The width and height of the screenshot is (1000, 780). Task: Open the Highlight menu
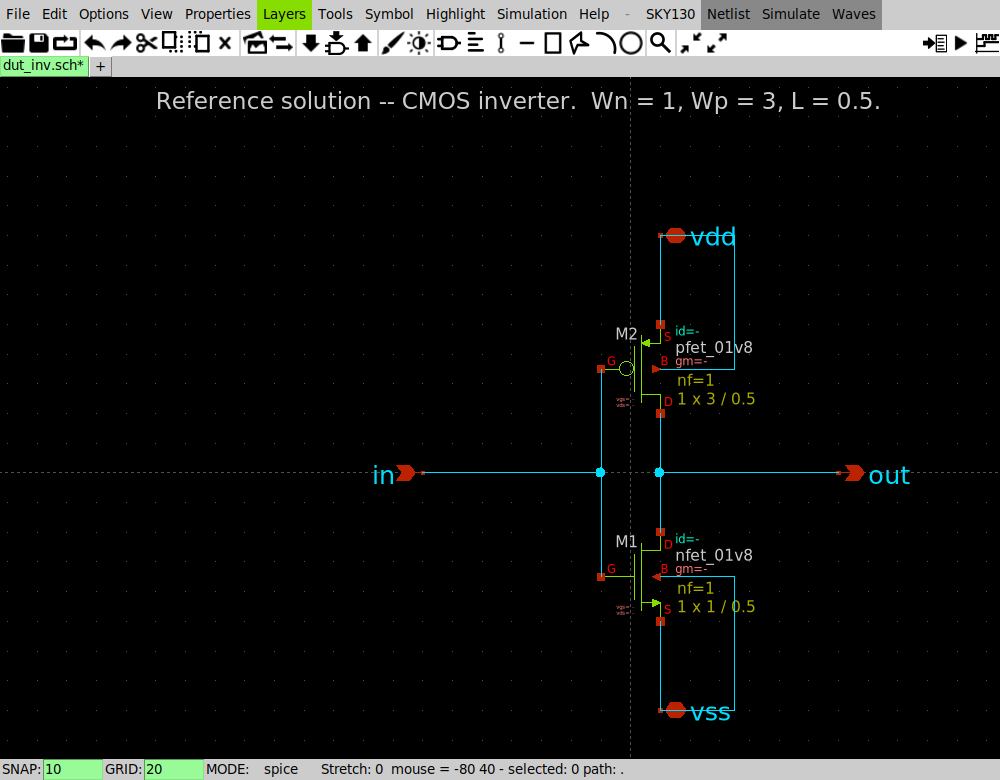455,14
